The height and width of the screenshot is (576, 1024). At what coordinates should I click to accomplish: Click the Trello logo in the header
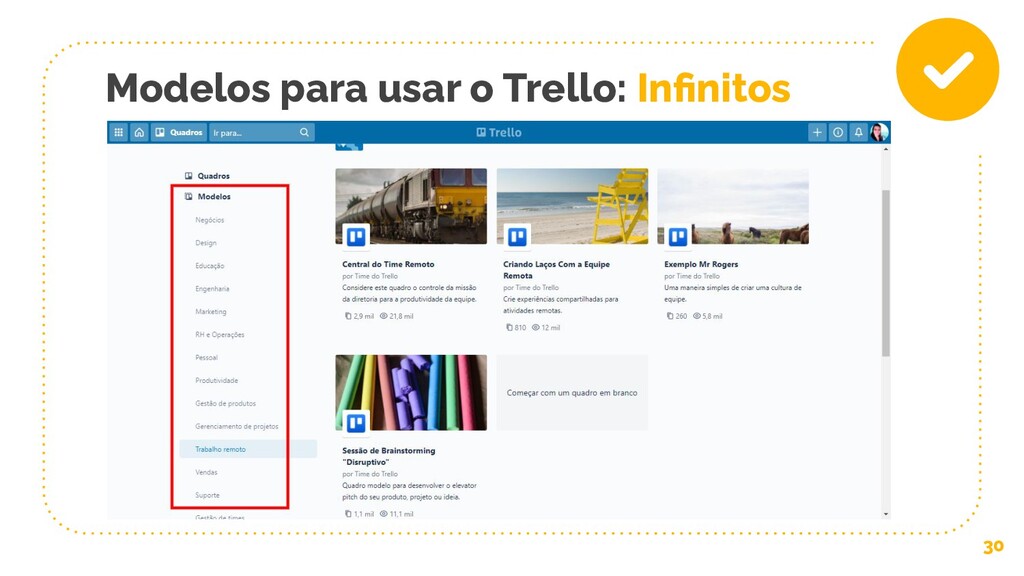point(499,133)
